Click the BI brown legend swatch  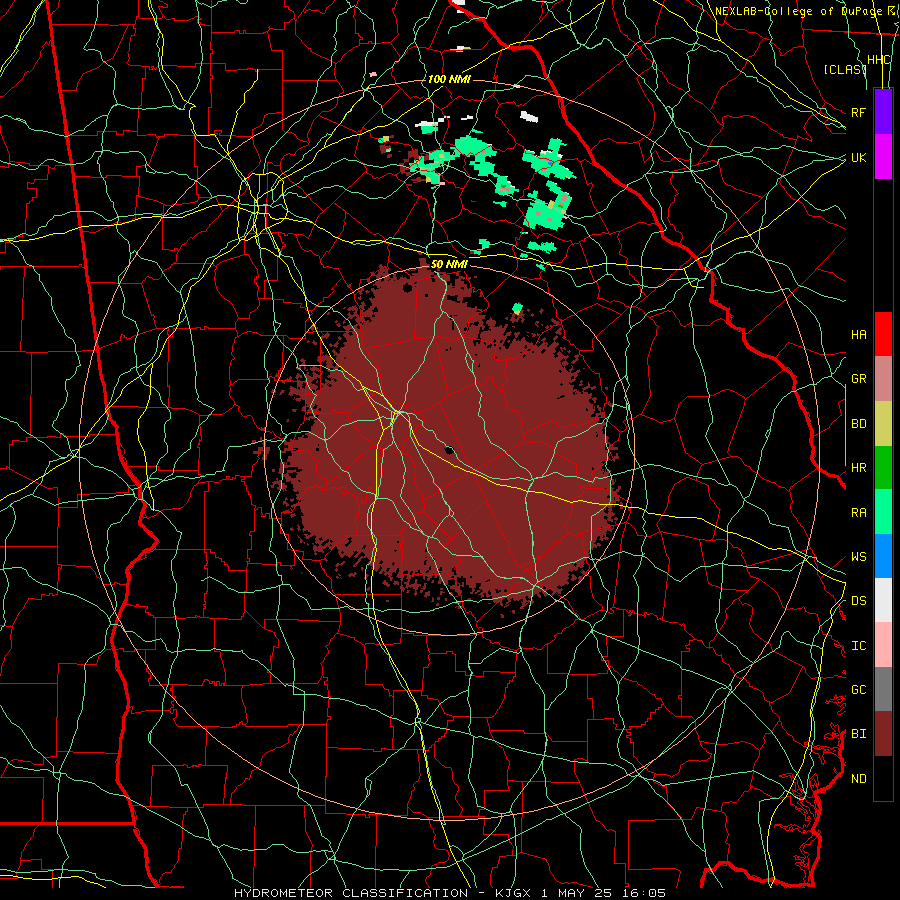click(883, 734)
